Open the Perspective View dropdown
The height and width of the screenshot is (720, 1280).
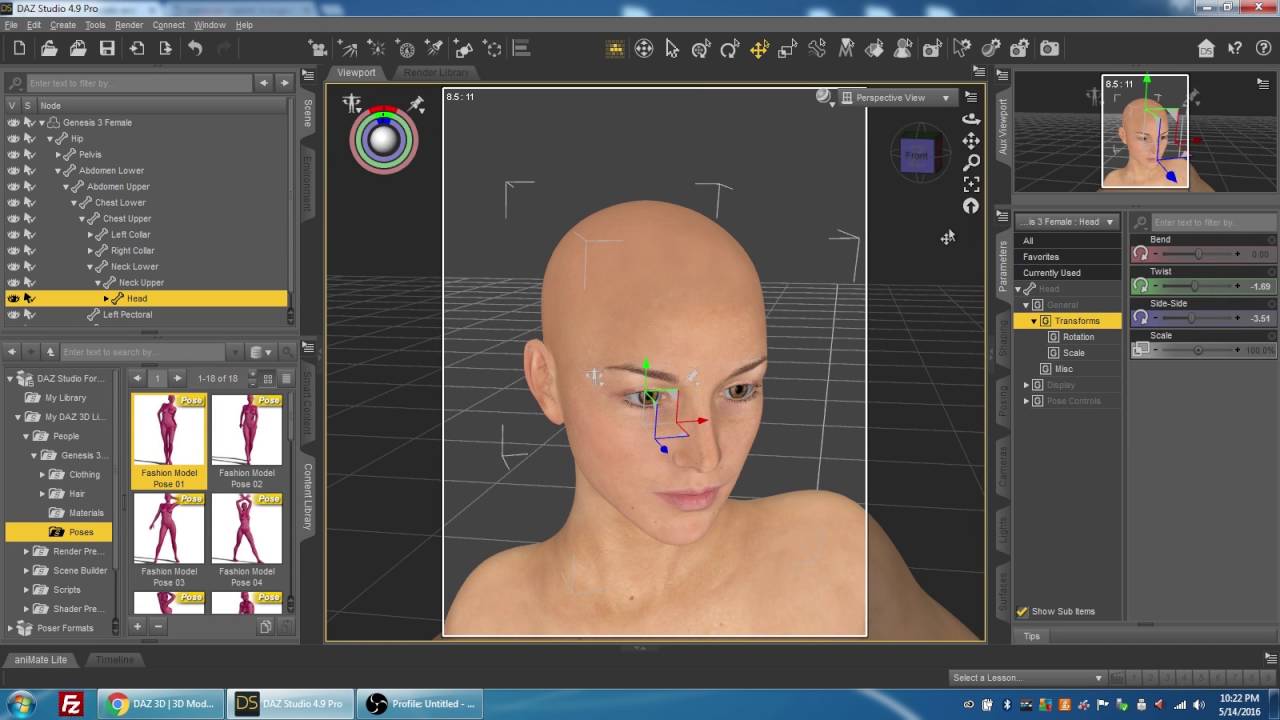click(896, 98)
